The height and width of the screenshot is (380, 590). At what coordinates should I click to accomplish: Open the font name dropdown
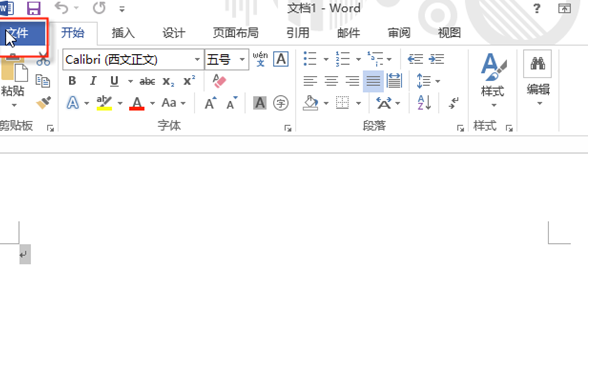coord(197,59)
